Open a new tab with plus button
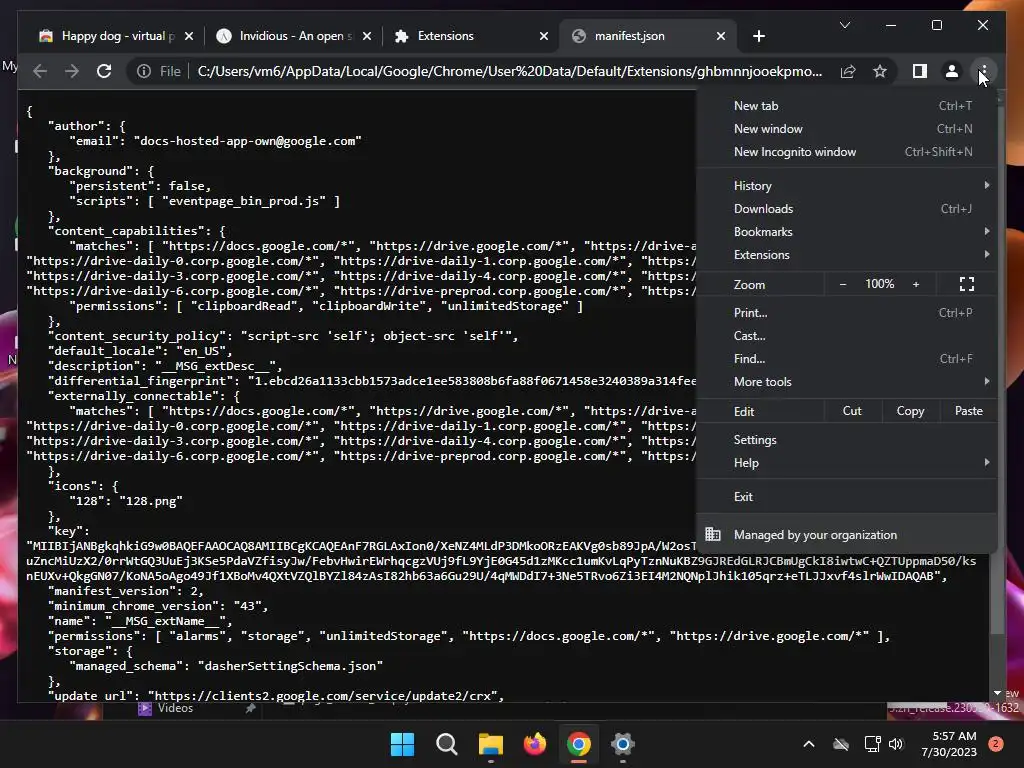Viewport: 1024px width, 768px height. 758,36
